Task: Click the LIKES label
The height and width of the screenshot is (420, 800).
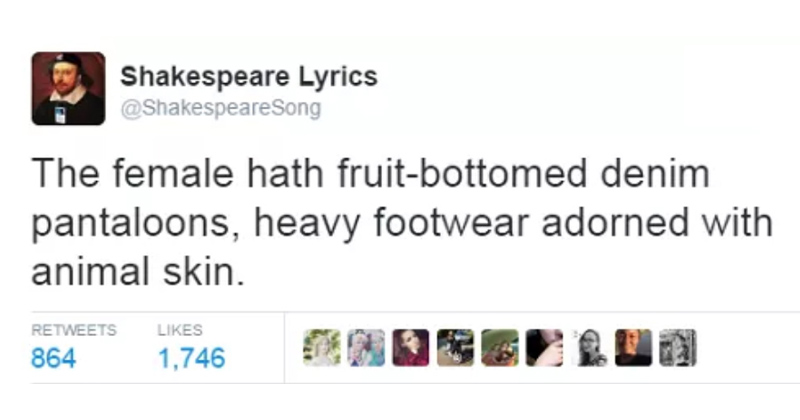Action: point(180,329)
